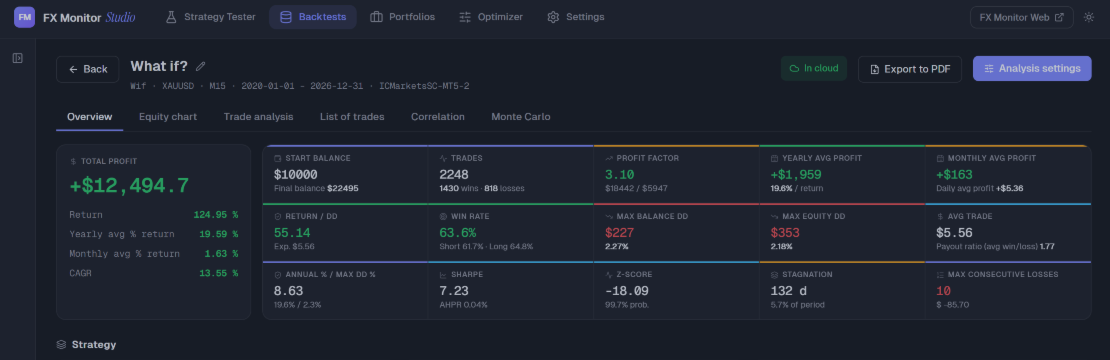Screen dimensions: 1110x360
Task: Click the Monthly Avg Profit calendar icon
Action: [x=940, y=158]
